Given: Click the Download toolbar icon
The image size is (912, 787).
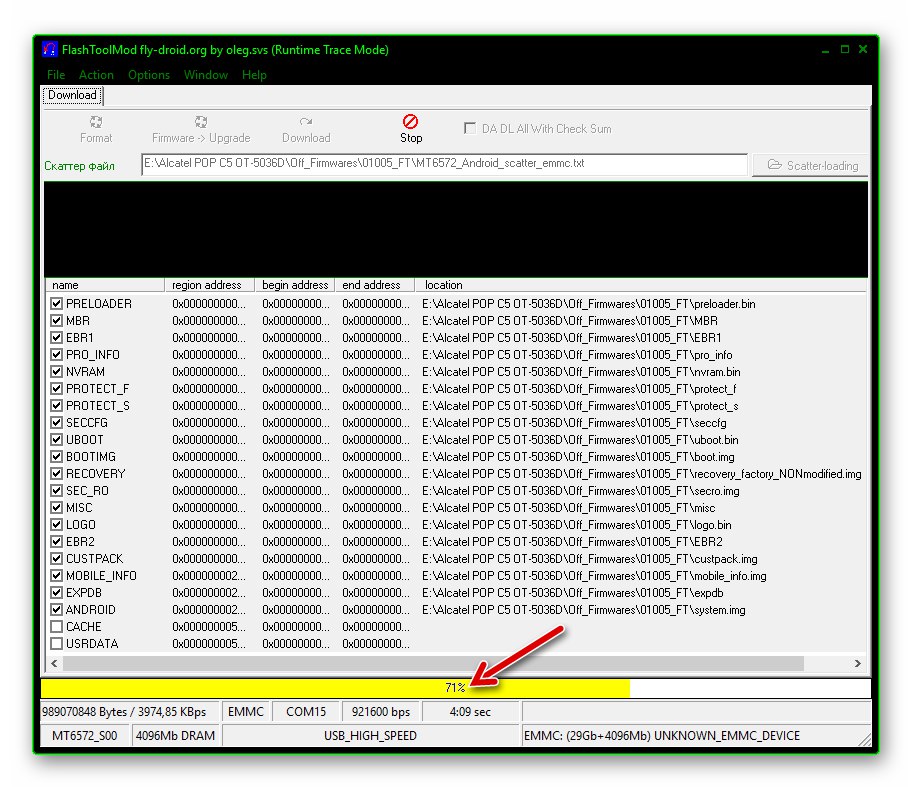Looking at the screenshot, I should pyautogui.click(x=306, y=122).
